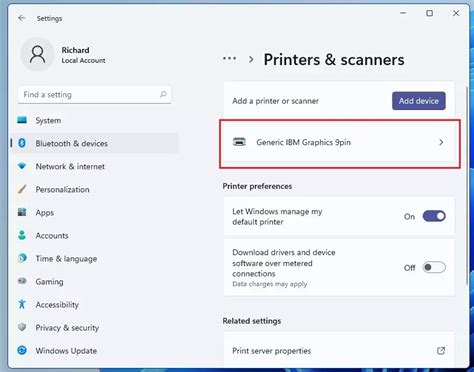The width and height of the screenshot is (474, 372).
Task: Click the System monitor icon
Action: tap(22, 120)
